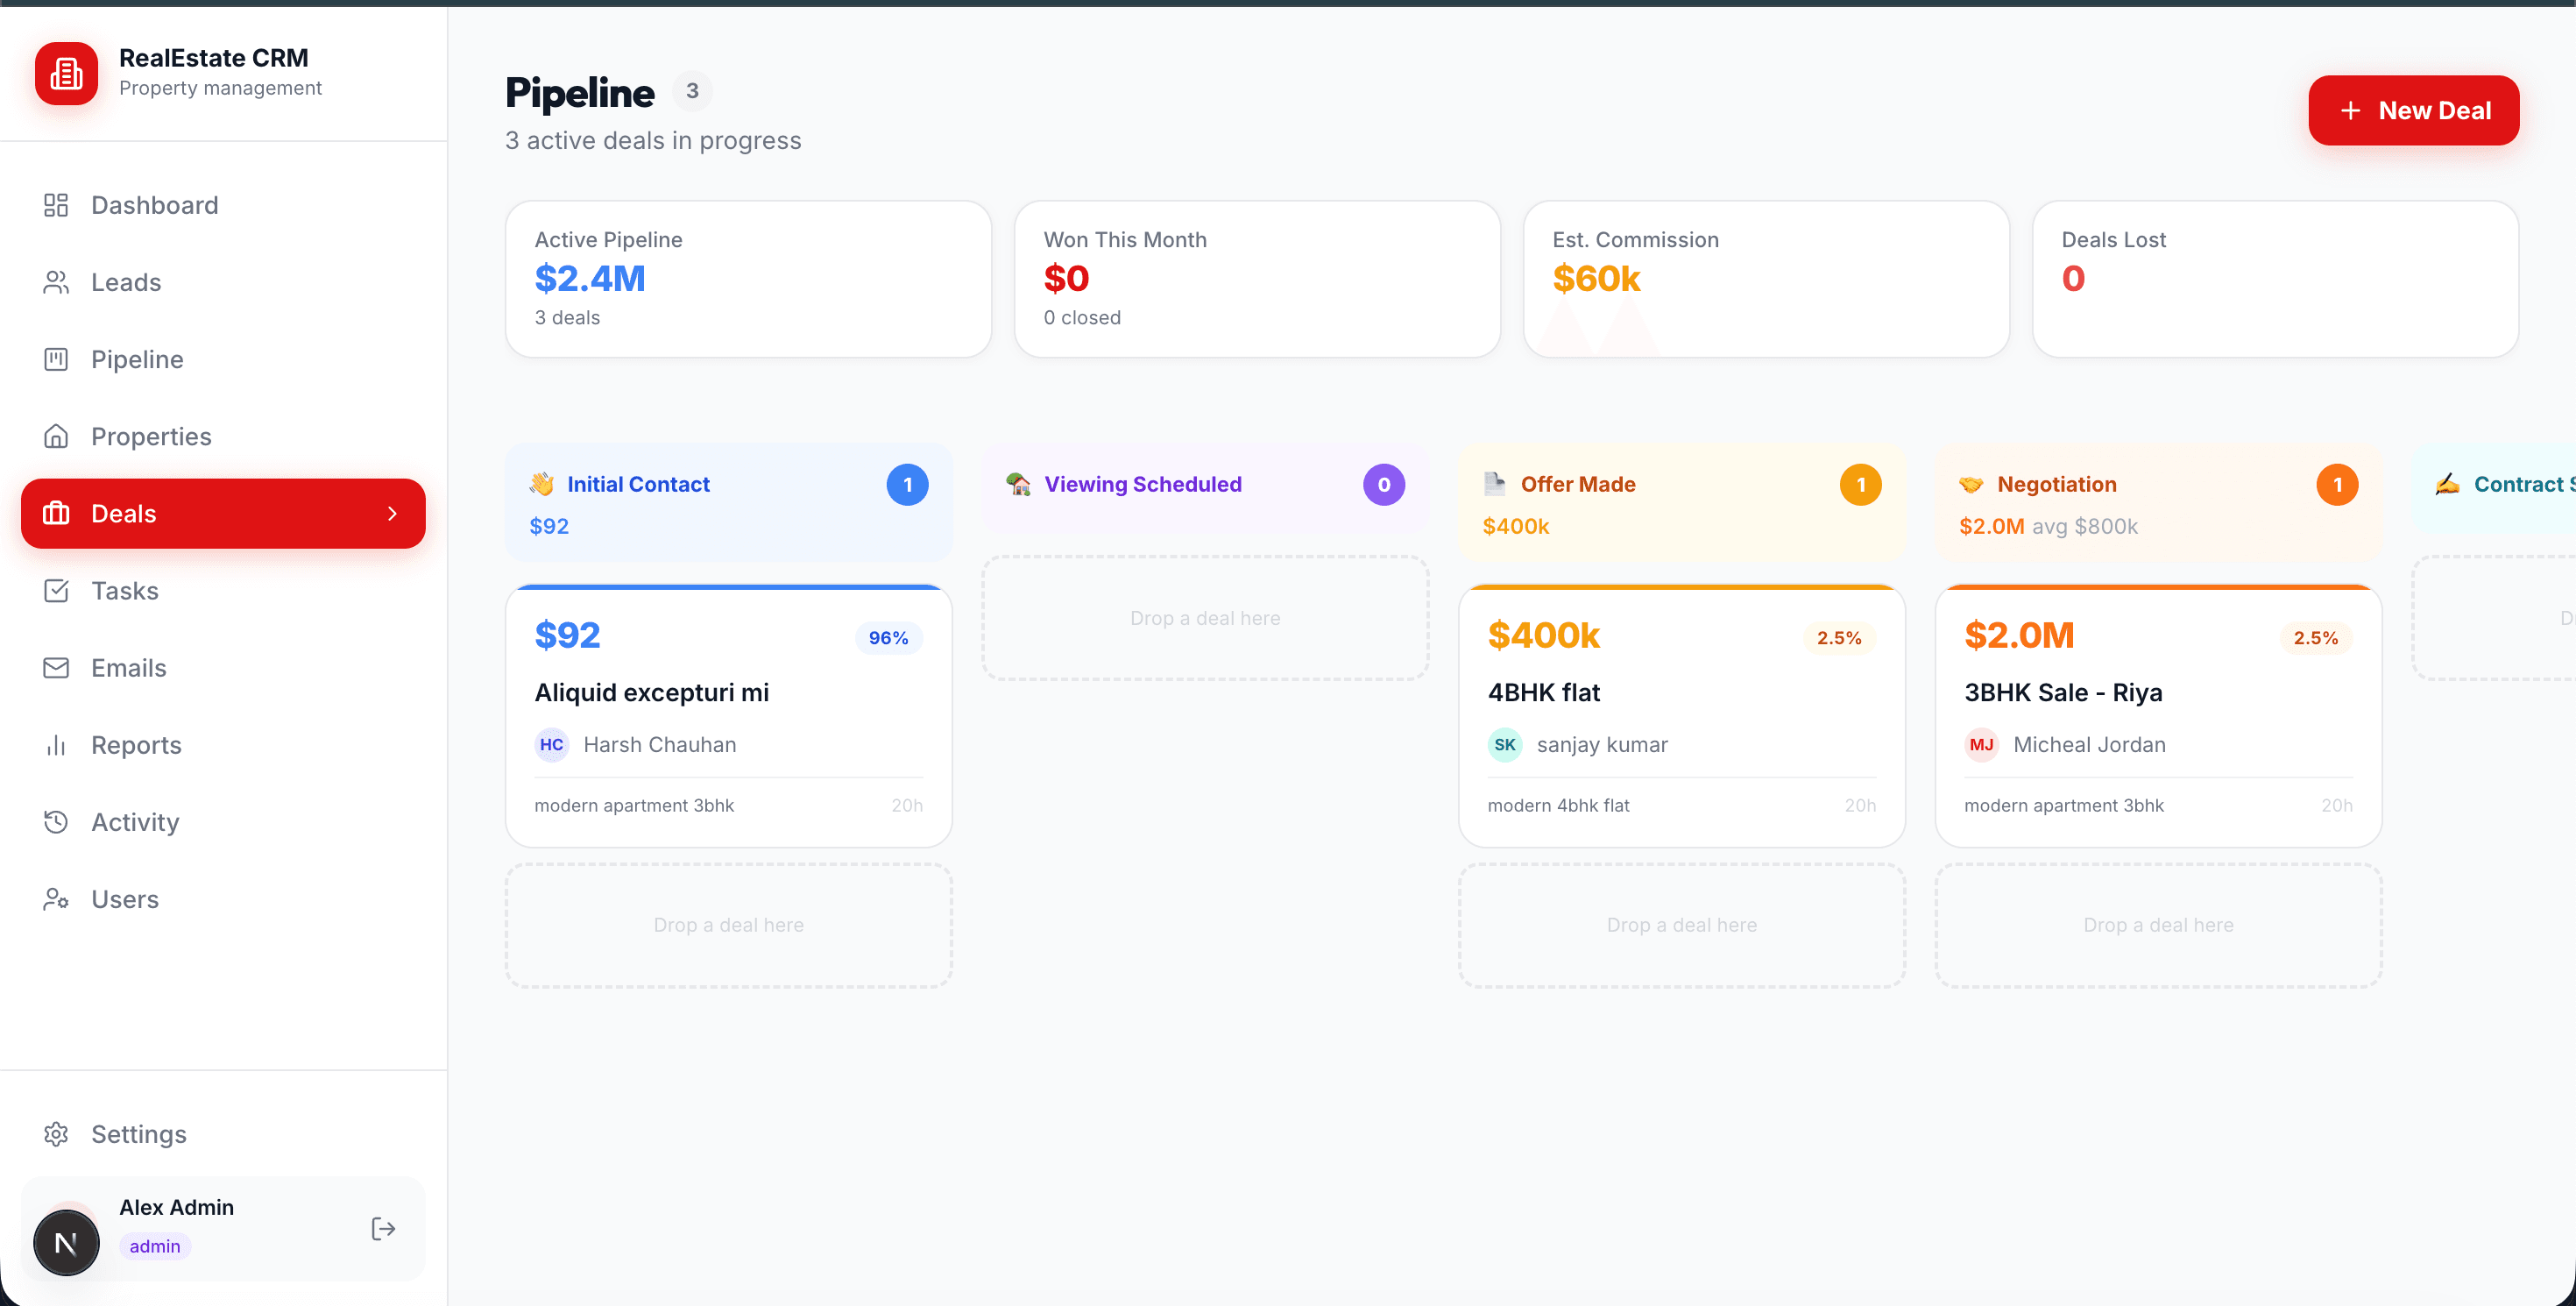Click the 96% probability badge
The width and height of the screenshot is (2576, 1306).
click(x=888, y=637)
